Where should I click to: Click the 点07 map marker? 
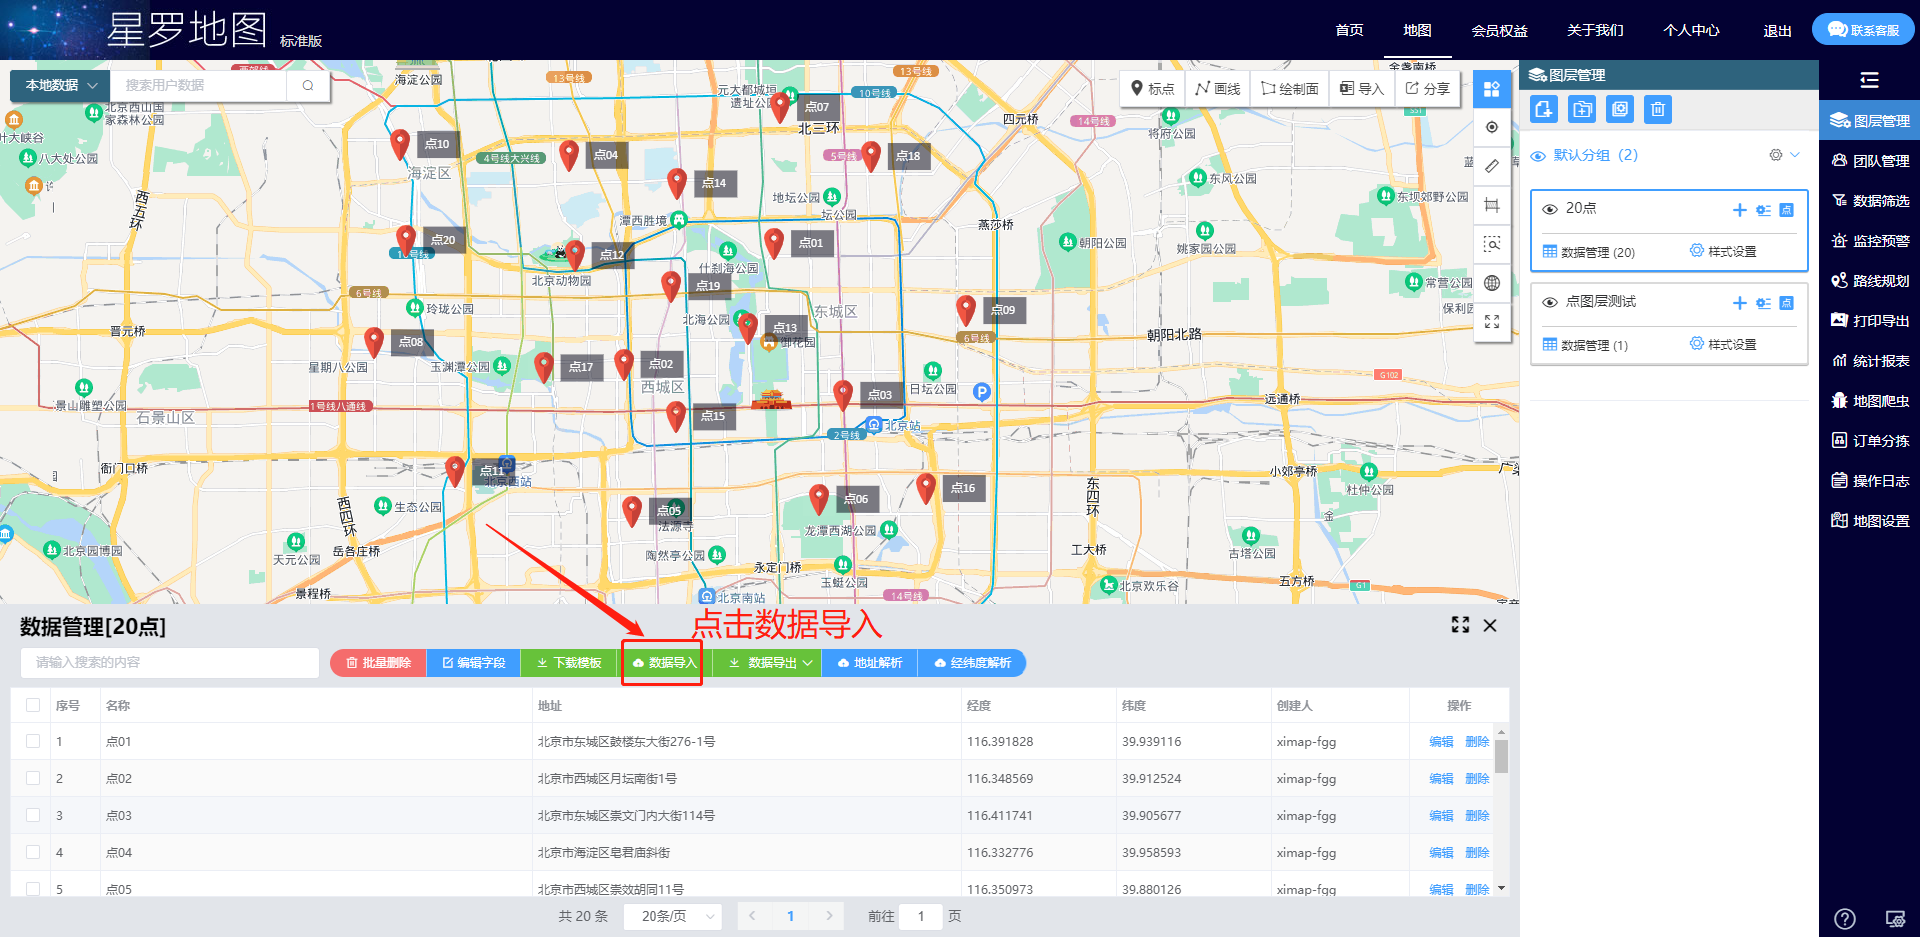(780, 105)
